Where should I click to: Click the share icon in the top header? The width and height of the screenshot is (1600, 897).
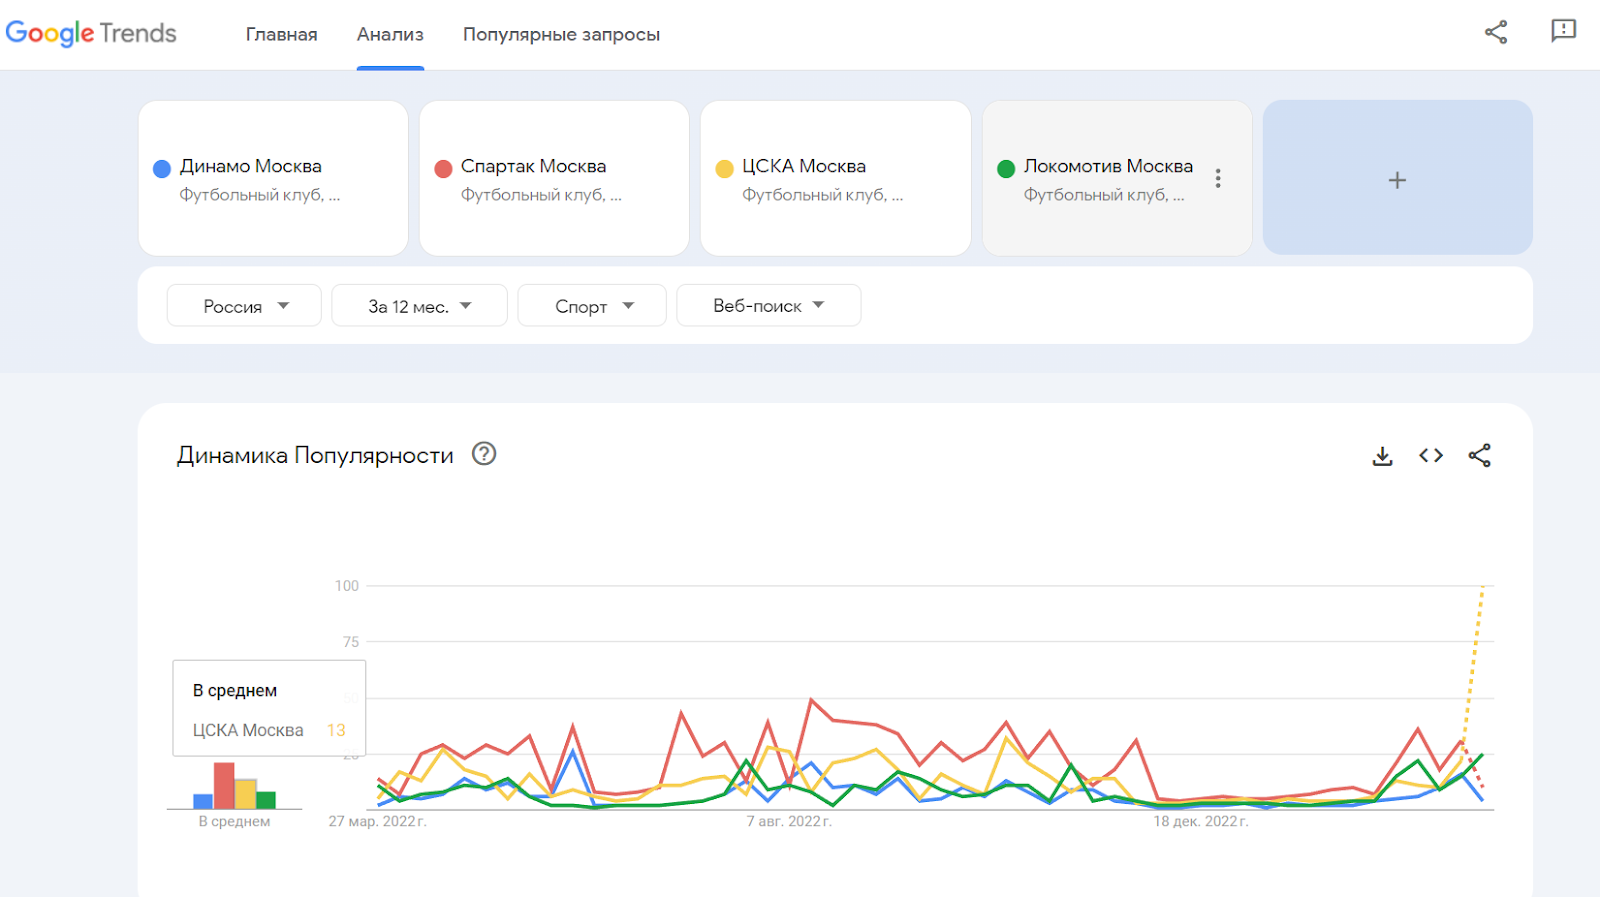click(x=1496, y=32)
